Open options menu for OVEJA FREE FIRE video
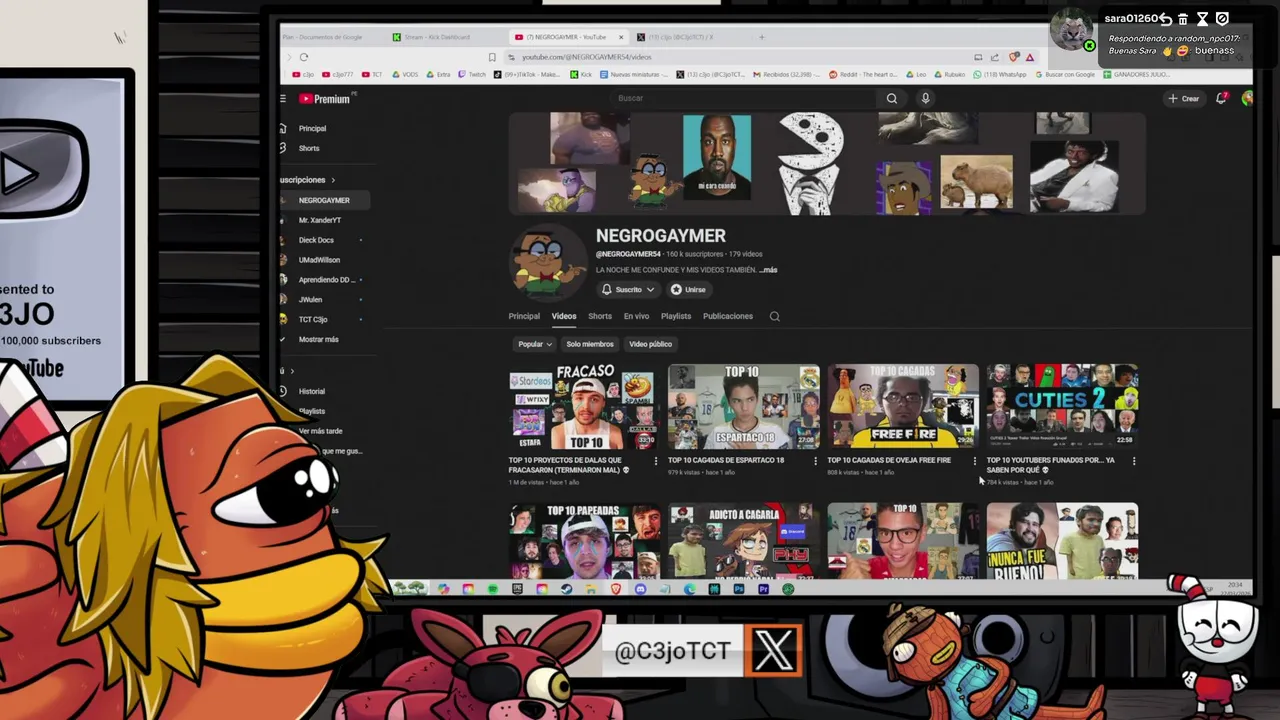This screenshot has width=1280, height=720. click(975, 461)
